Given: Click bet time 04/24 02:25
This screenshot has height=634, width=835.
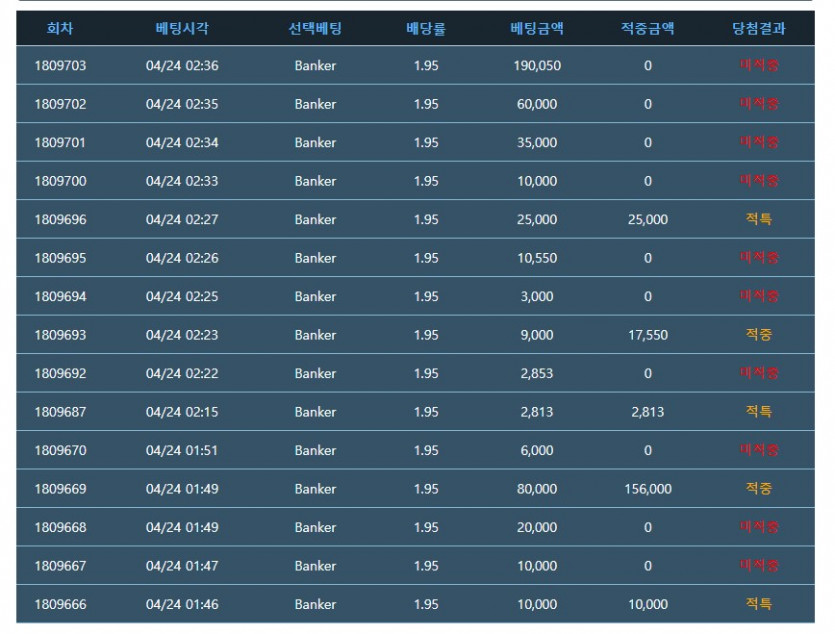Looking at the screenshot, I should pos(182,297).
